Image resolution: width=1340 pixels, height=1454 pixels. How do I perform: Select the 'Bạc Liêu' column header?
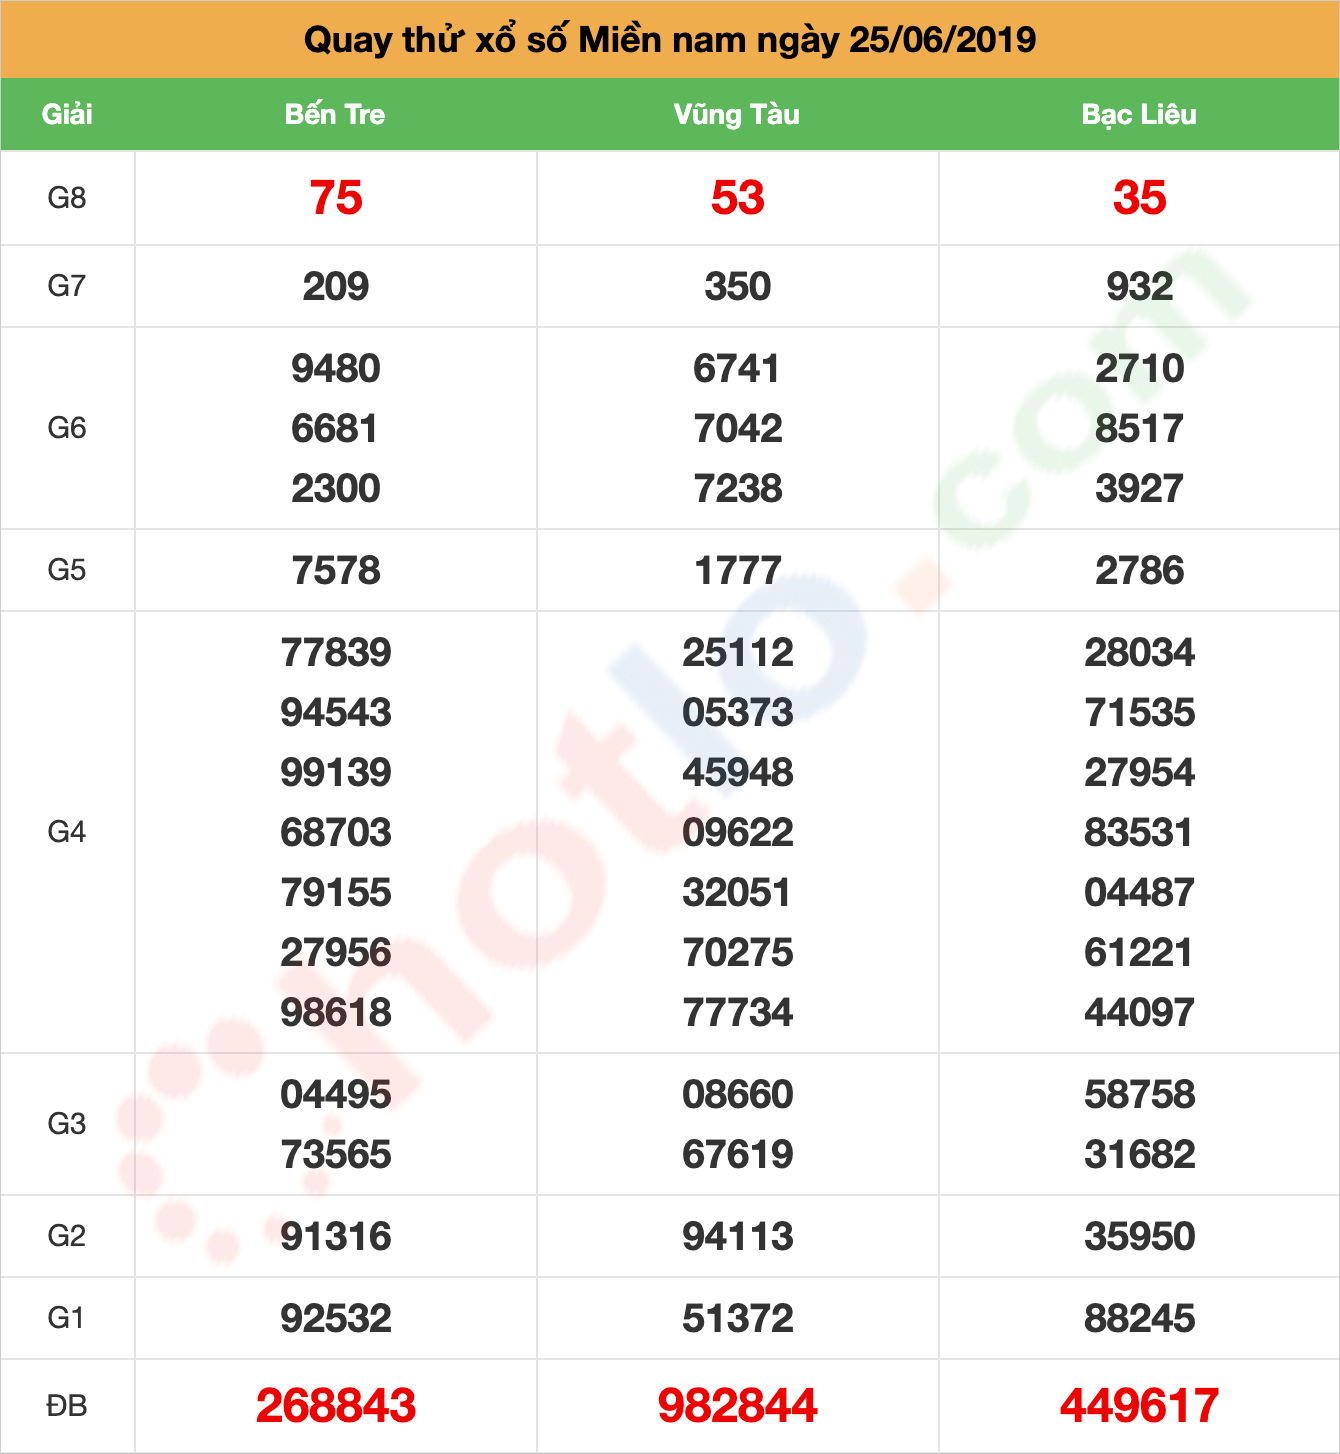click(x=1139, y=114)
